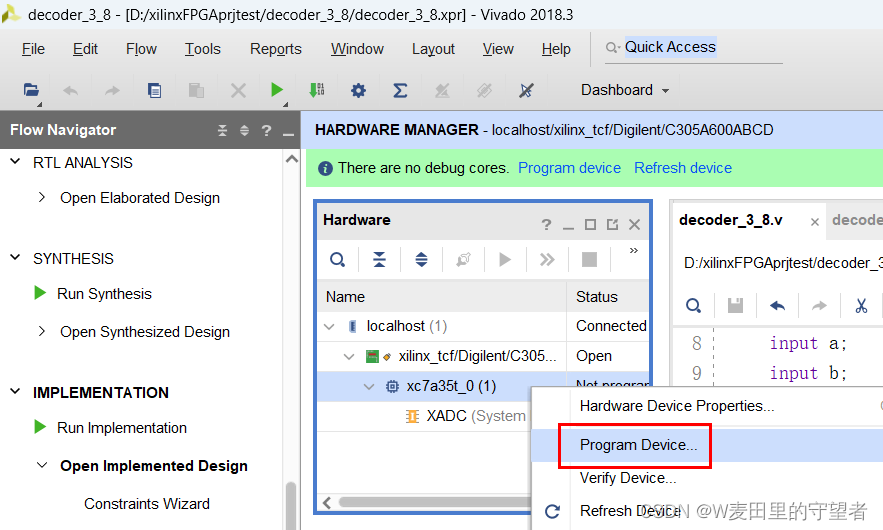Open Settings gear icon in main toolbar
Screen dimensions: 883x530
358,90
